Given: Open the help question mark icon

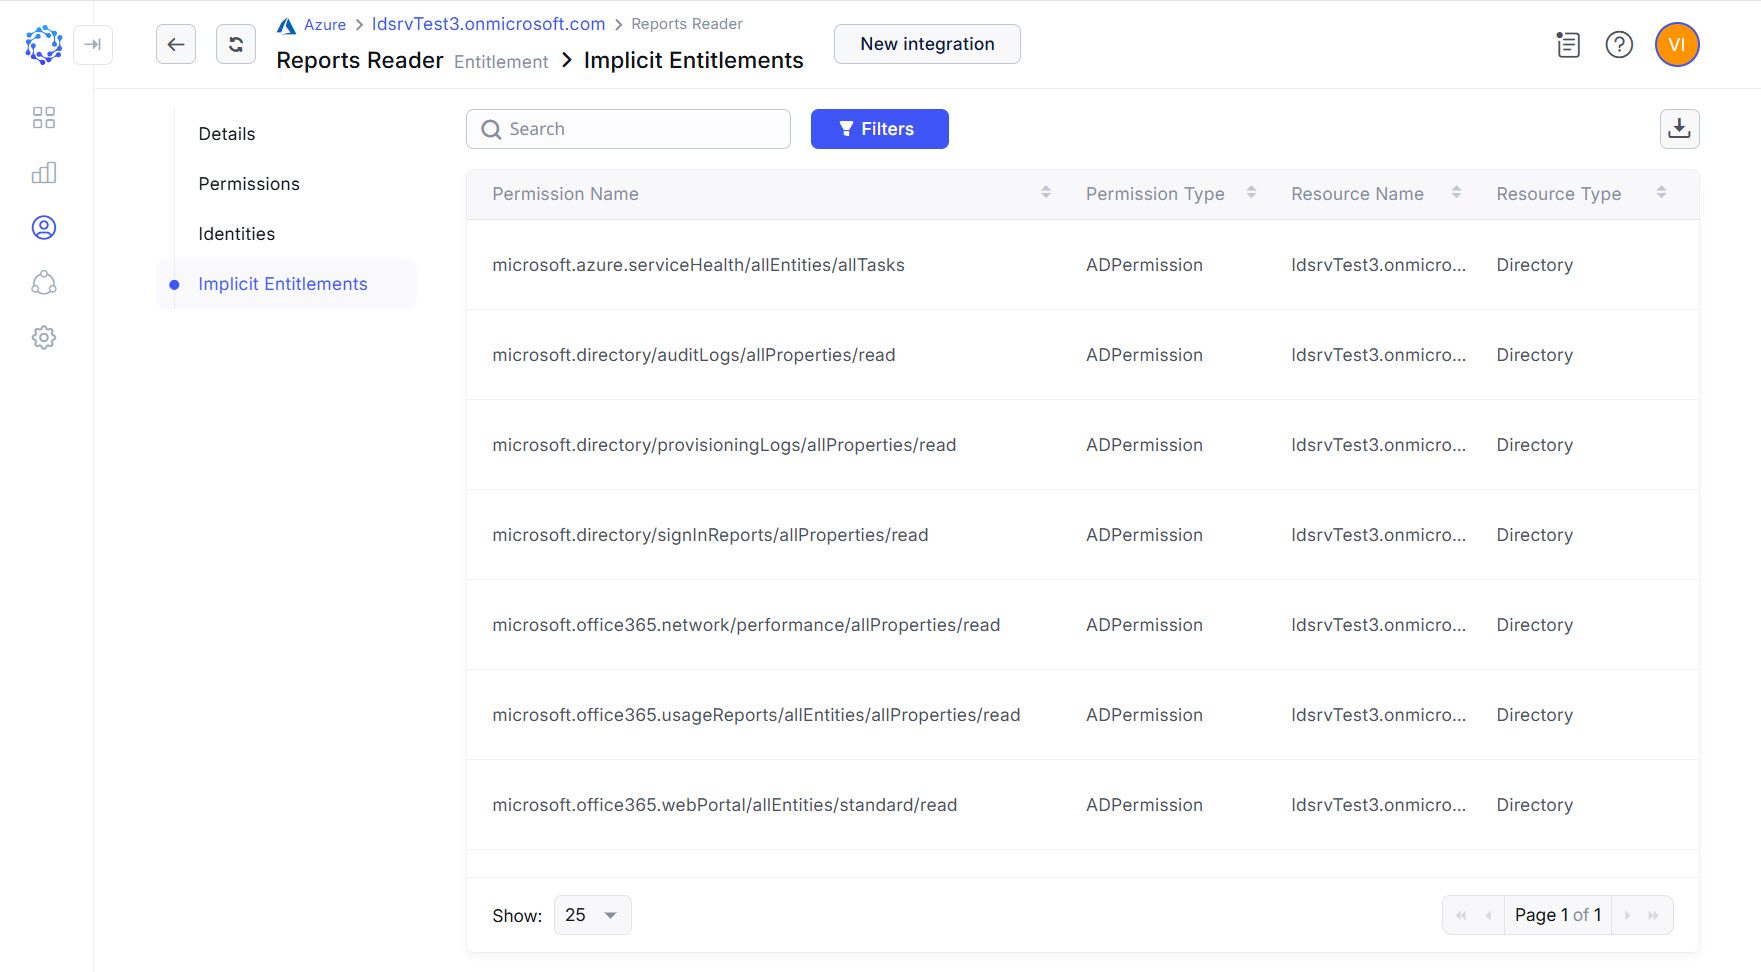Looking at the screenshot, I should tap(1619, 45).
